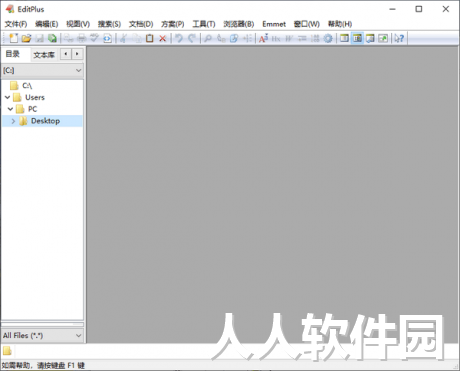Viewport: 460px width, 371px height.
Task: Click the Replace icon beside the magnifier
Action: tap(221, 38)
